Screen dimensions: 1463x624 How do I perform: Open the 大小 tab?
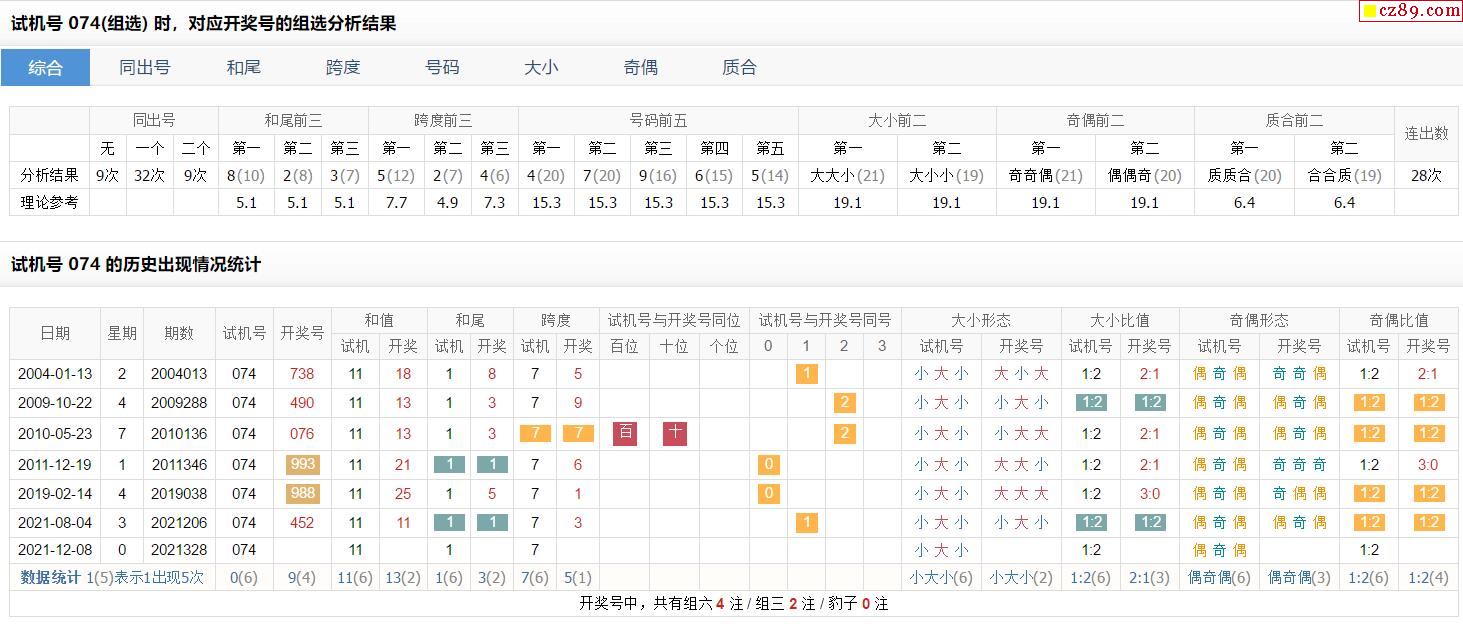[x=541, y=68]
